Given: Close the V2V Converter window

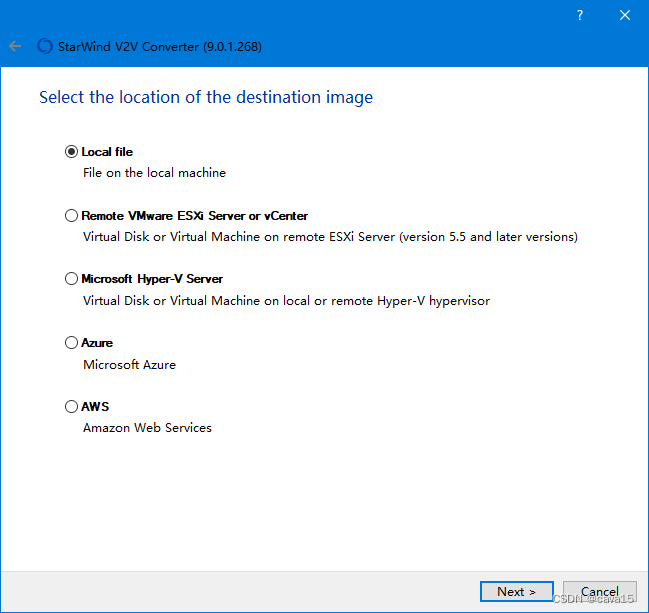Looking at the screenshot, I should pyautogui.click(x=625, y=15).
